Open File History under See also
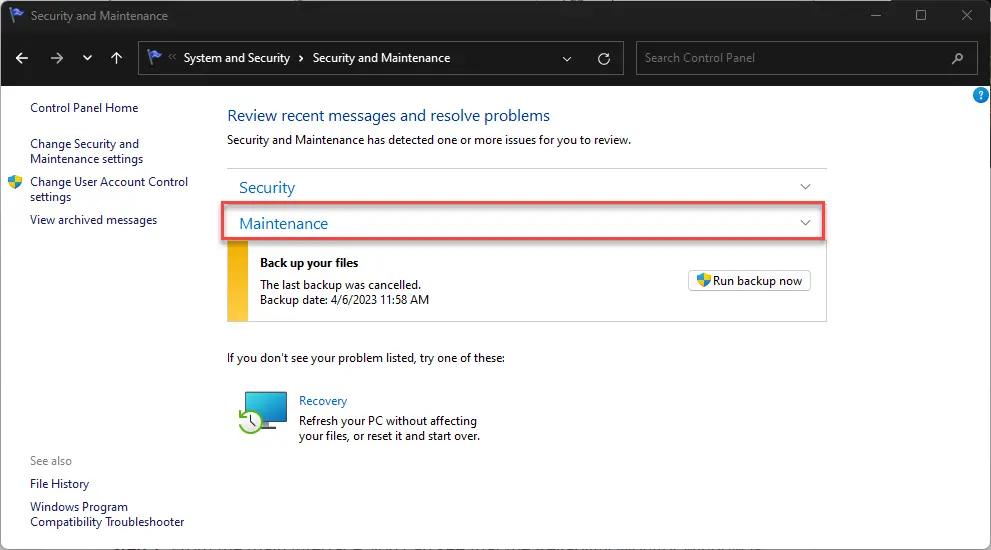The height and width of the screenshot is (550, 991). click(59, 484)
